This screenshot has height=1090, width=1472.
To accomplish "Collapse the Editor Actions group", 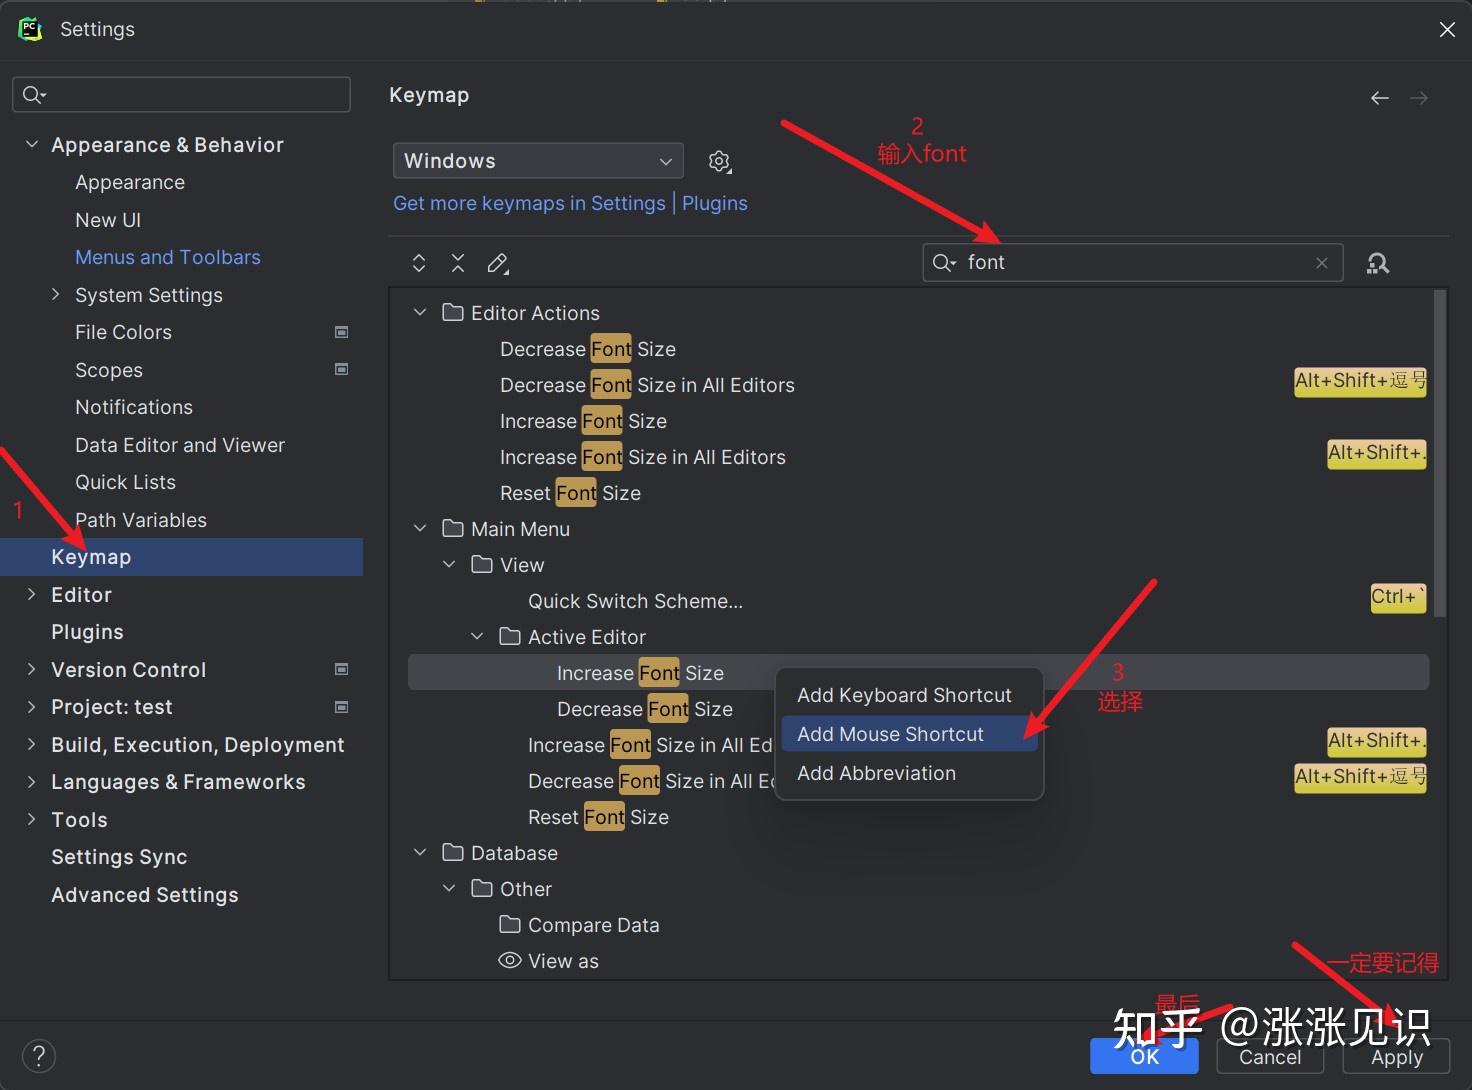I will (x=420, y=313).
